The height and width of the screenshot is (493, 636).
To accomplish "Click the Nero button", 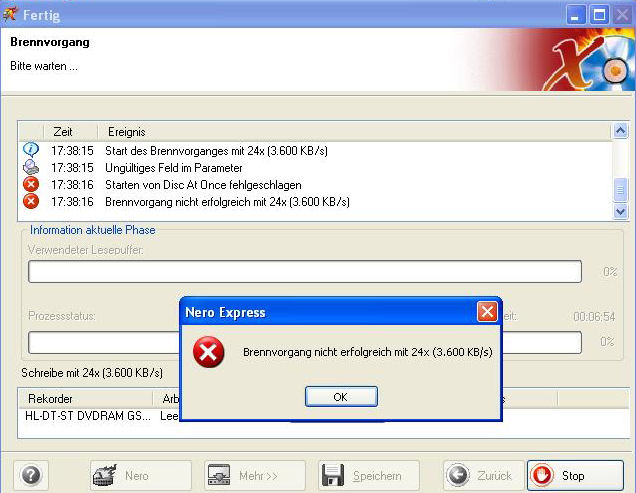I will (x=141, y=475).
